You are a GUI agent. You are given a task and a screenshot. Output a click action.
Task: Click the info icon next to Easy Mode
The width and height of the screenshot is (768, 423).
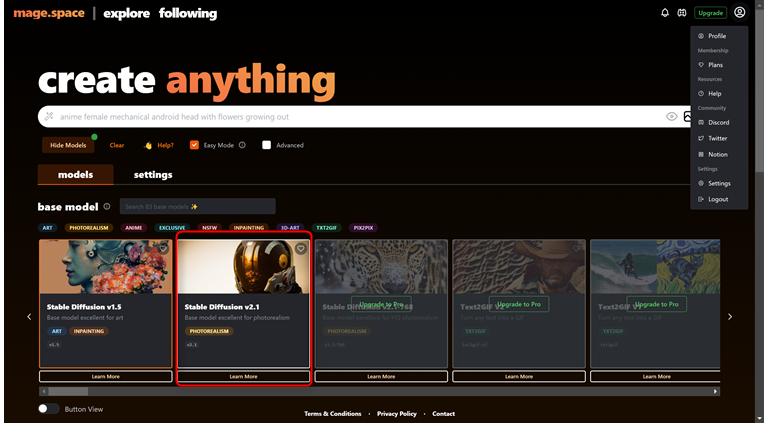click(243, 145)
